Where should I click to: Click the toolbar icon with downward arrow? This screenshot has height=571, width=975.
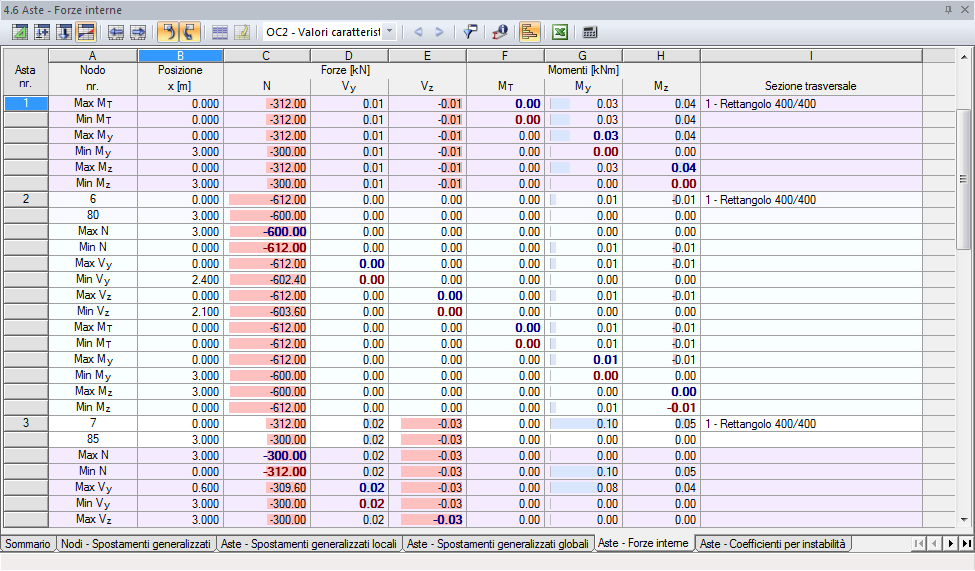coord(63,32)
